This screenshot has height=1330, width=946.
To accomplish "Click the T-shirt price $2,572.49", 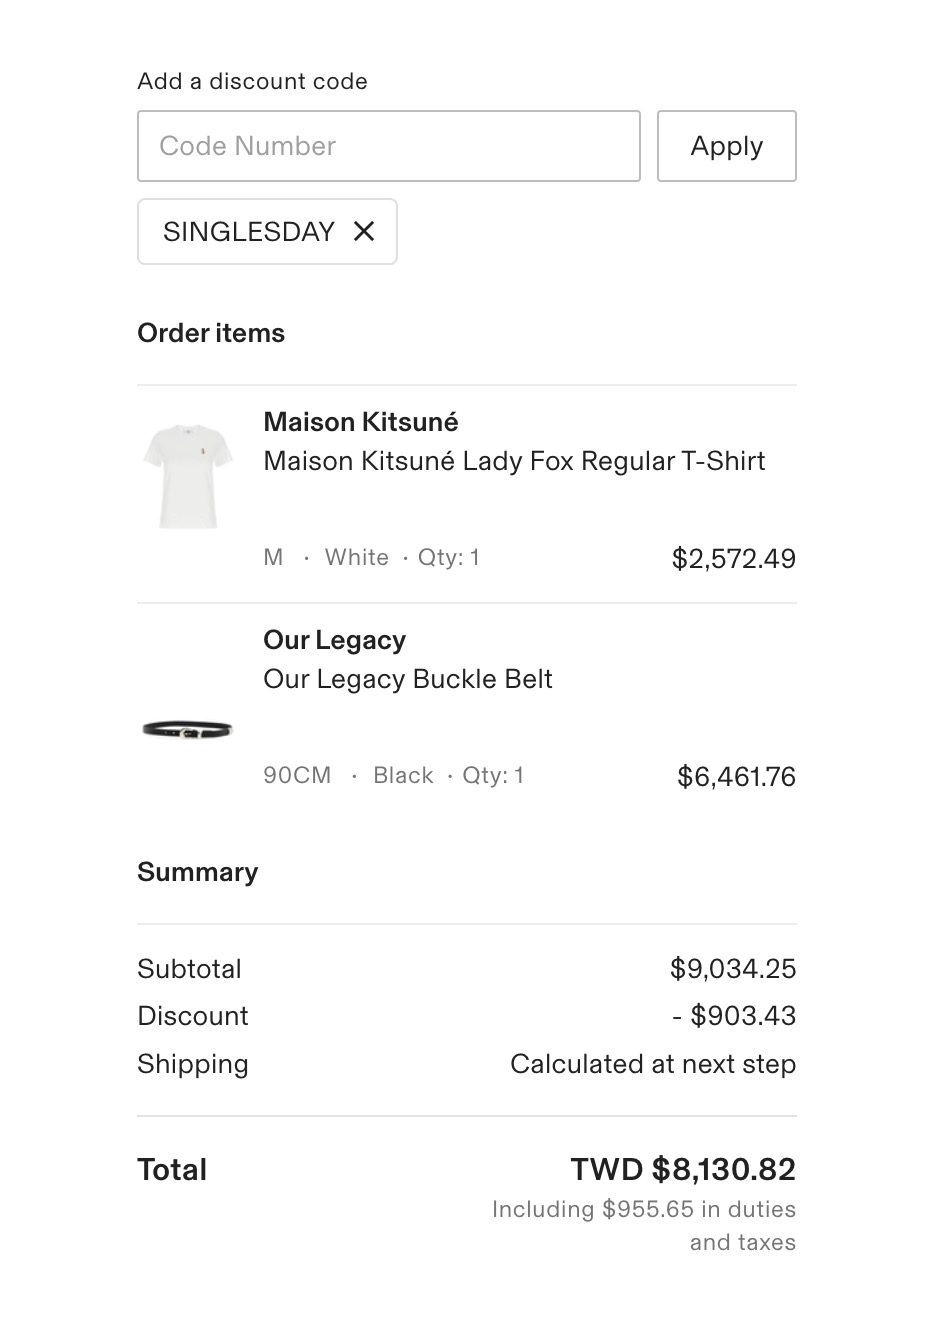I will coord(733,558).
